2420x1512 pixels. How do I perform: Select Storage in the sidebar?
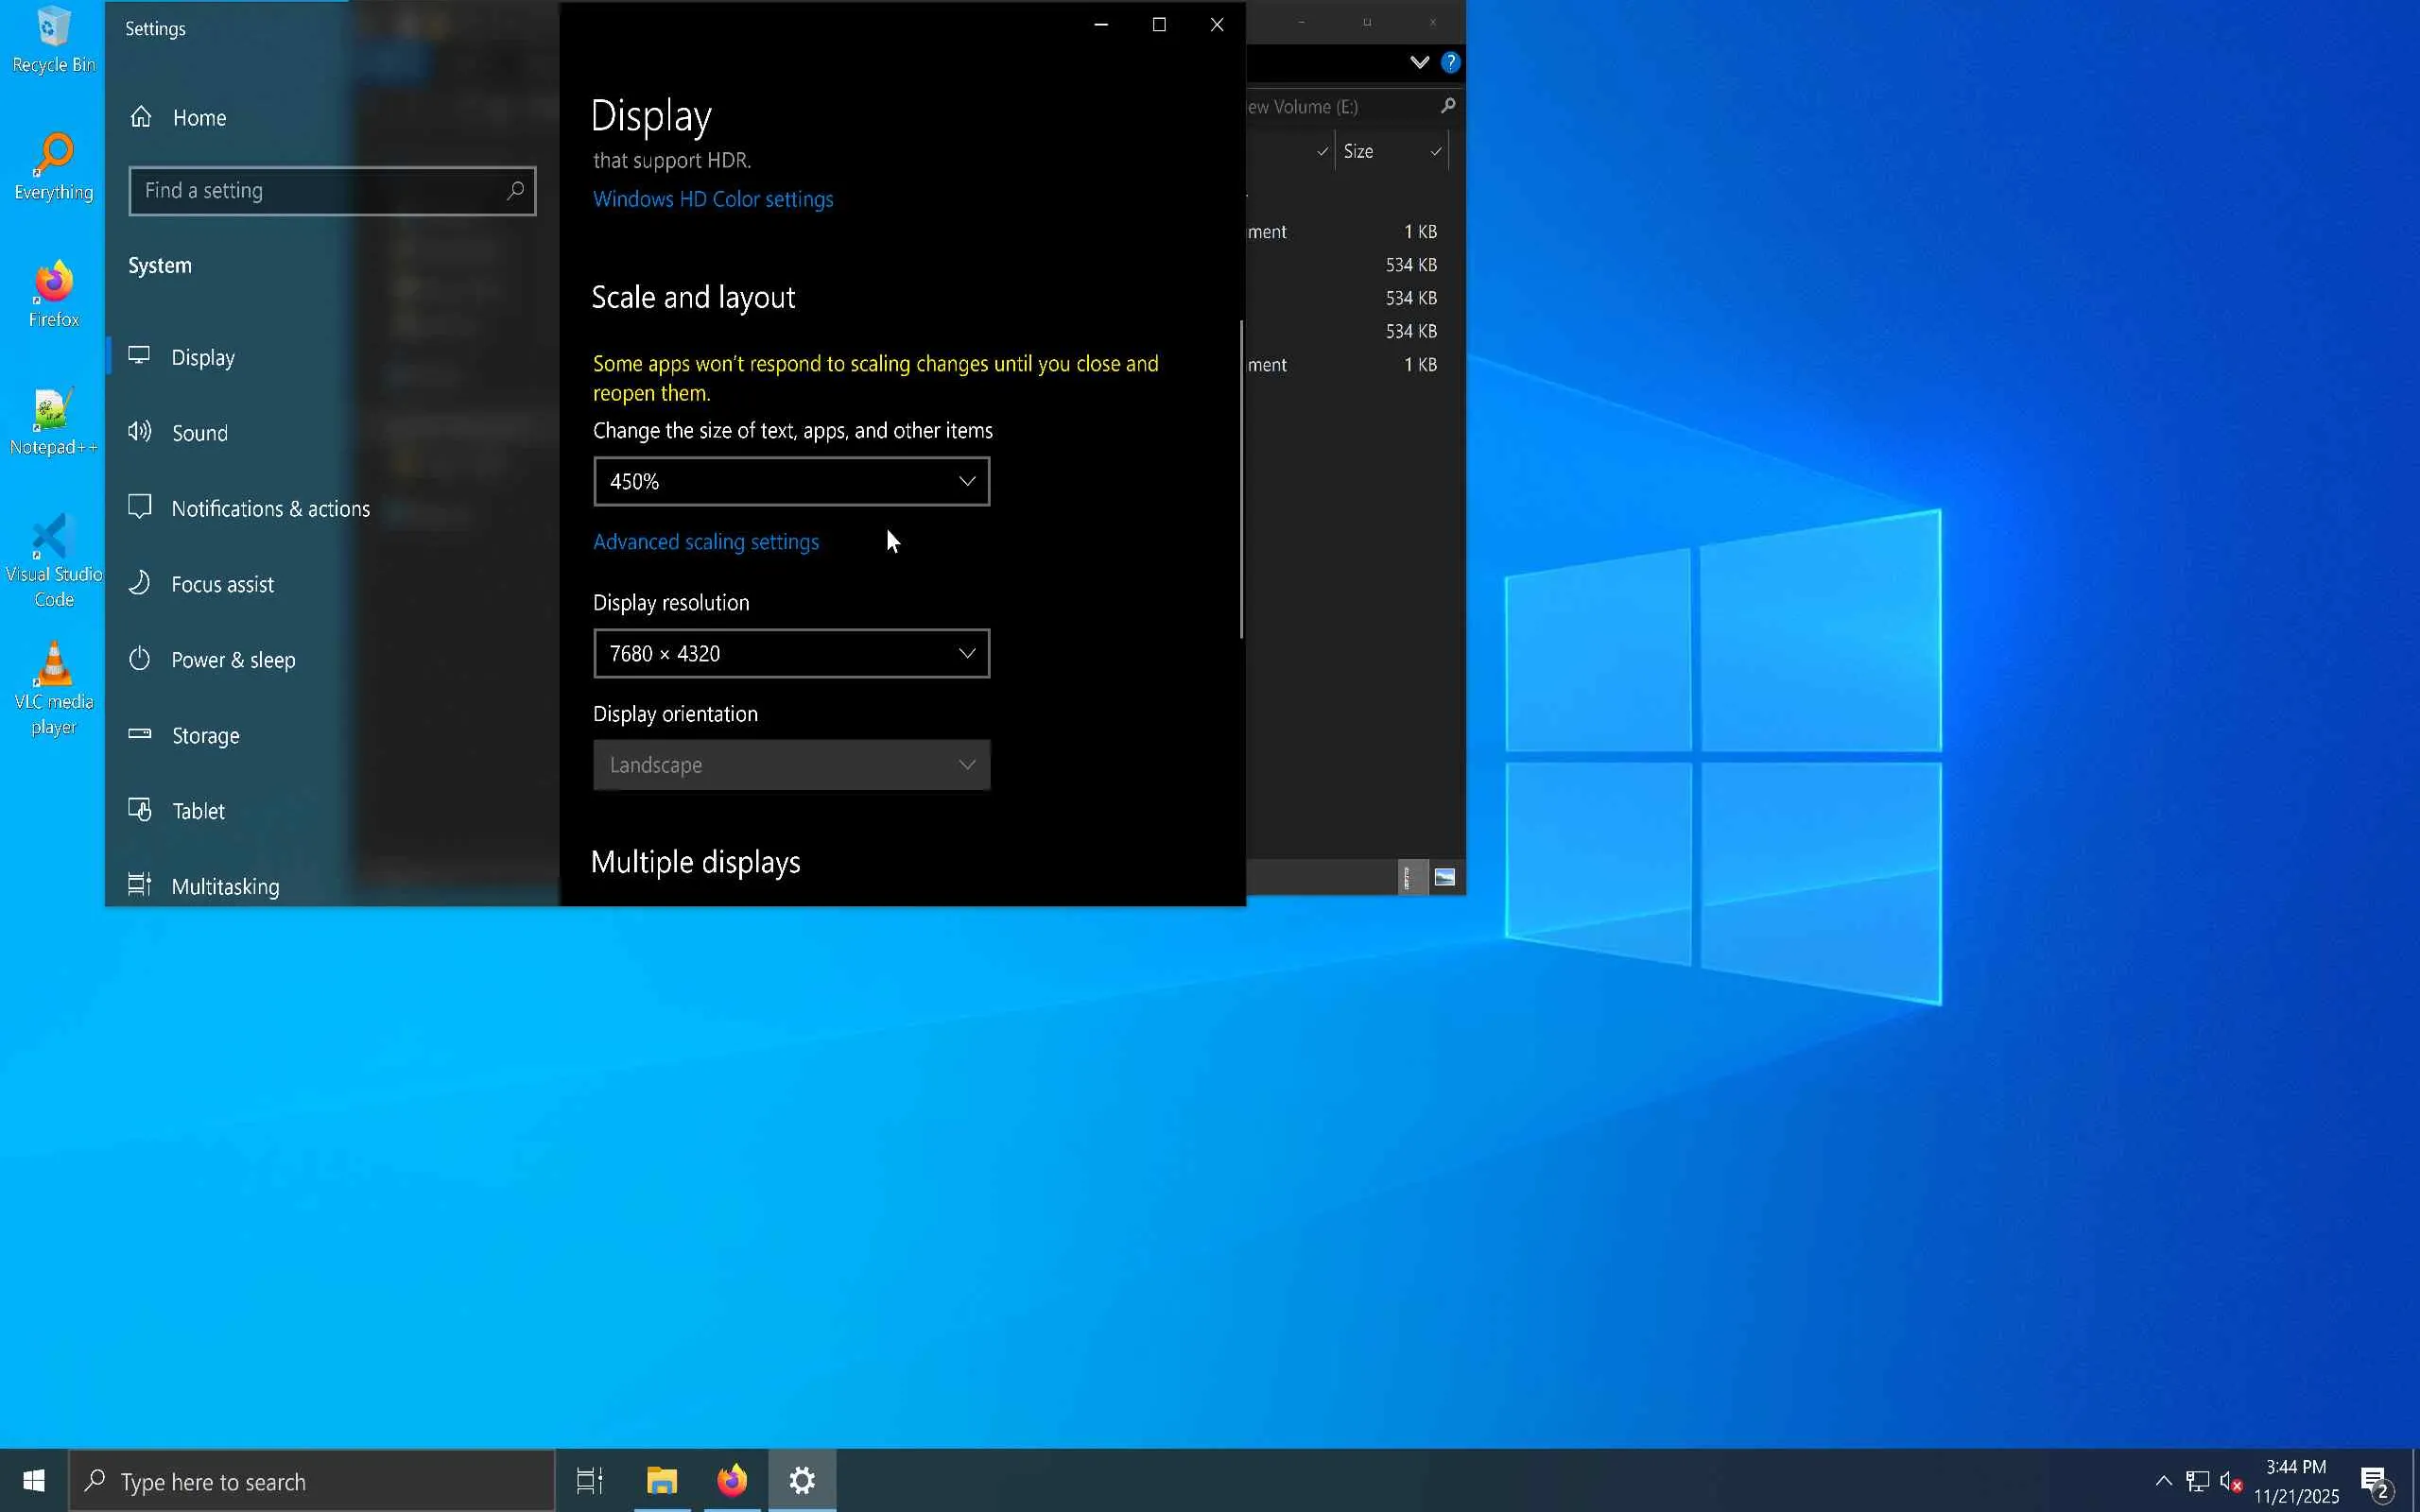tap(205, 736)
